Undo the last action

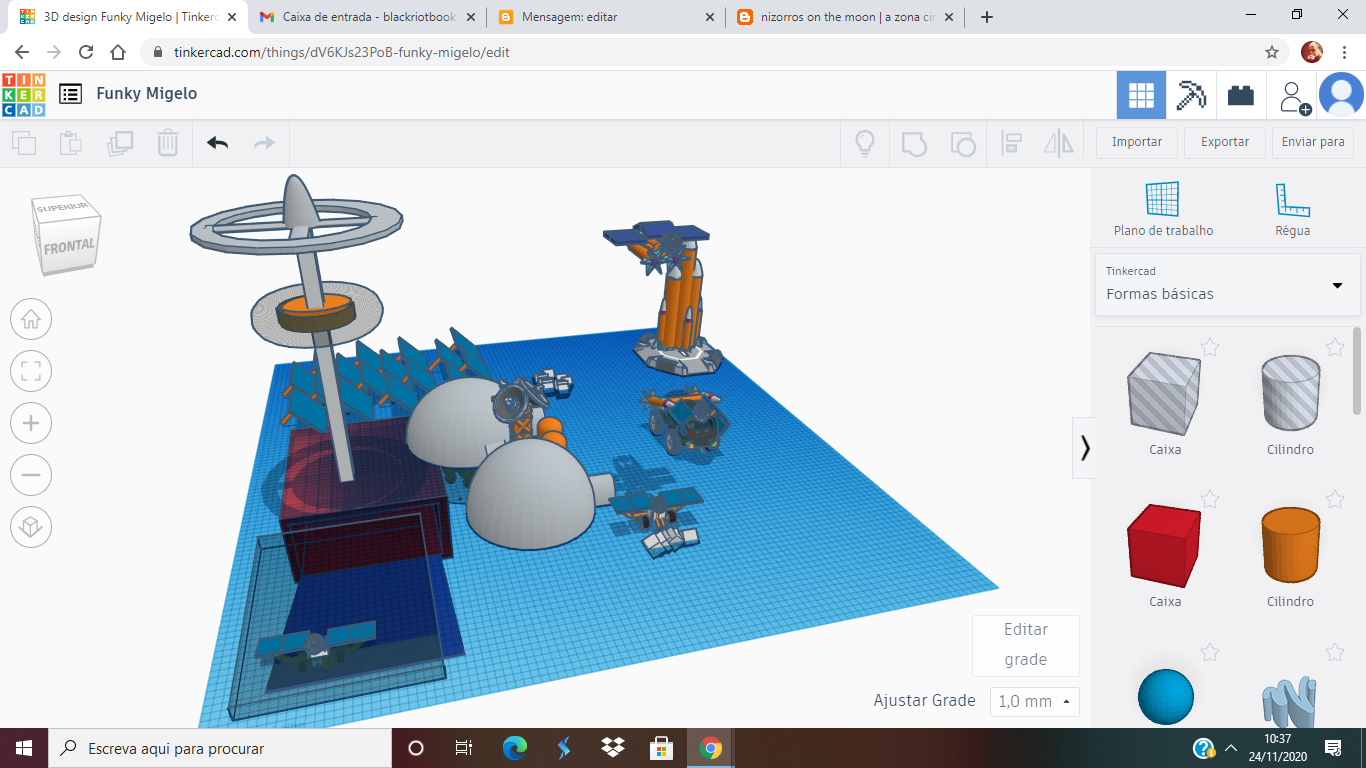click(x=218, y=143)
